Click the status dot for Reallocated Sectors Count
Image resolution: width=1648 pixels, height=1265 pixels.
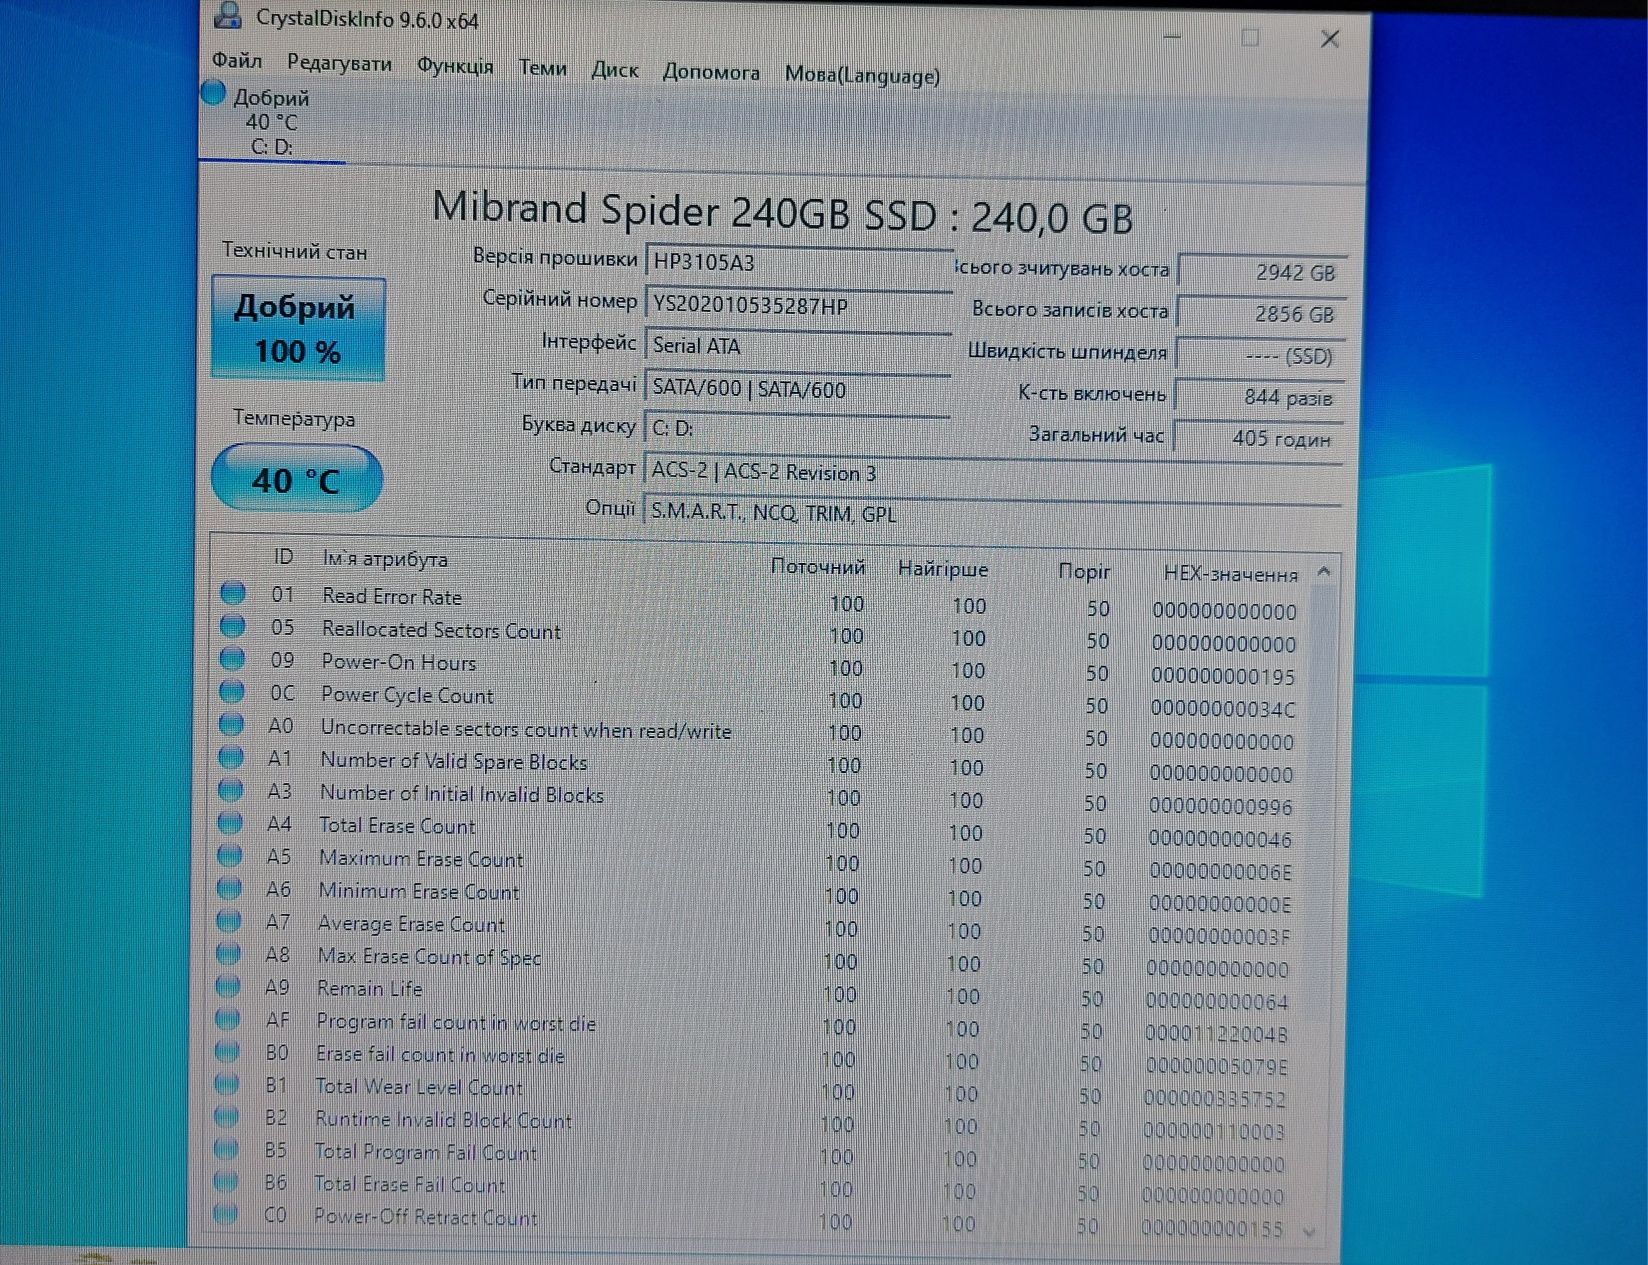[232, 626]
